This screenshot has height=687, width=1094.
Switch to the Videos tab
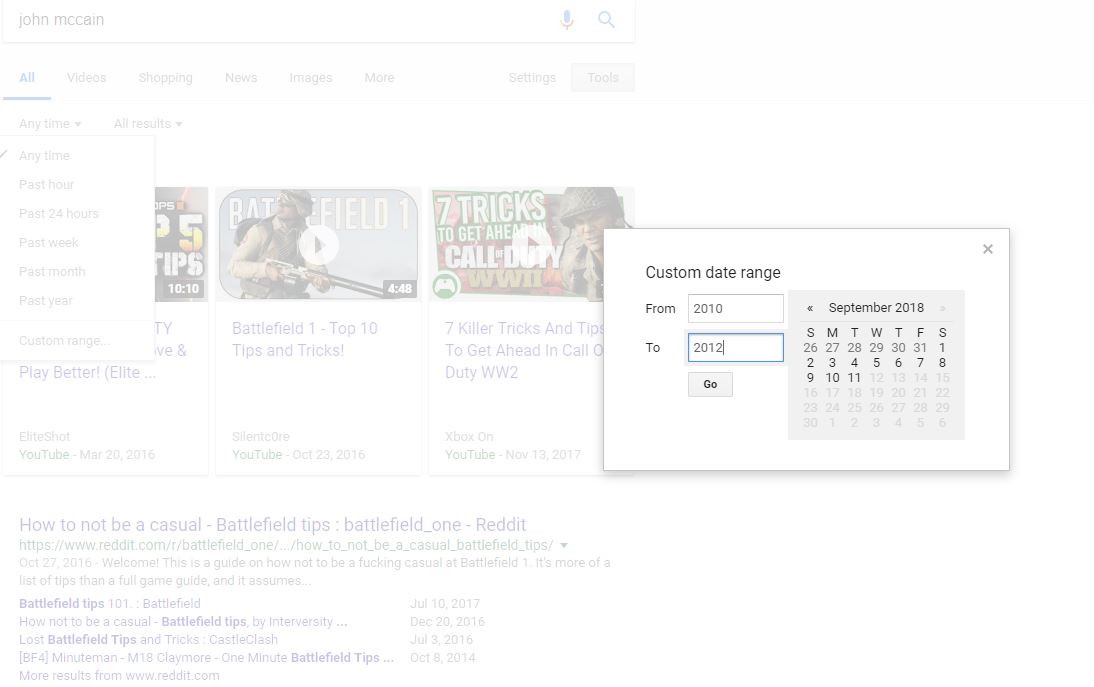point(86,78)
